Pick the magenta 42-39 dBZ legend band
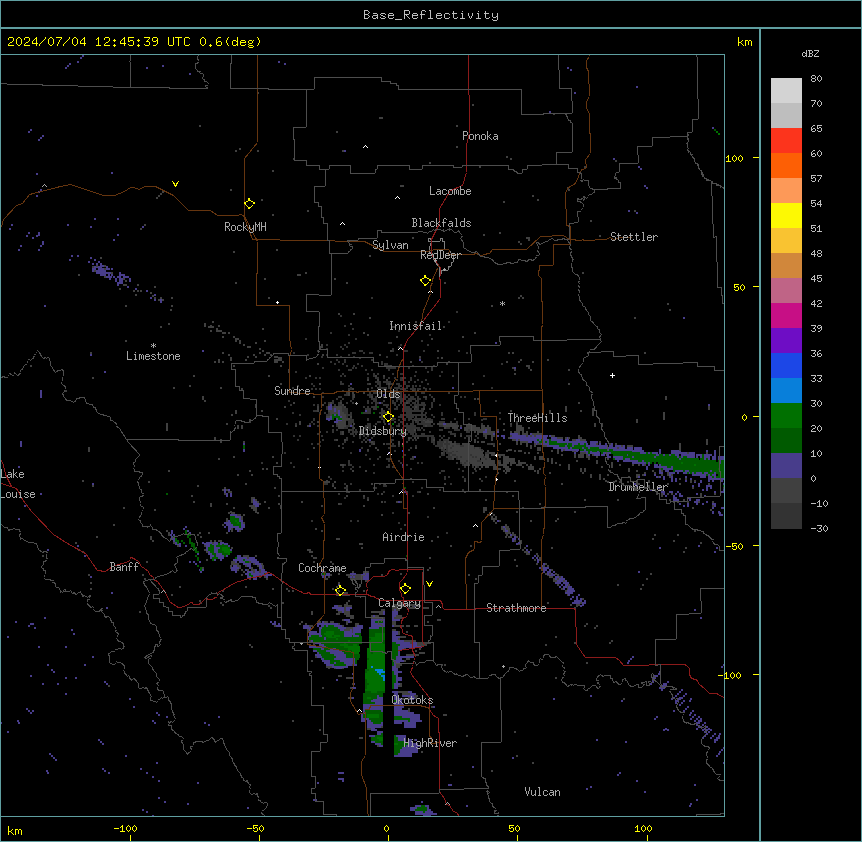 coord(786,315)
